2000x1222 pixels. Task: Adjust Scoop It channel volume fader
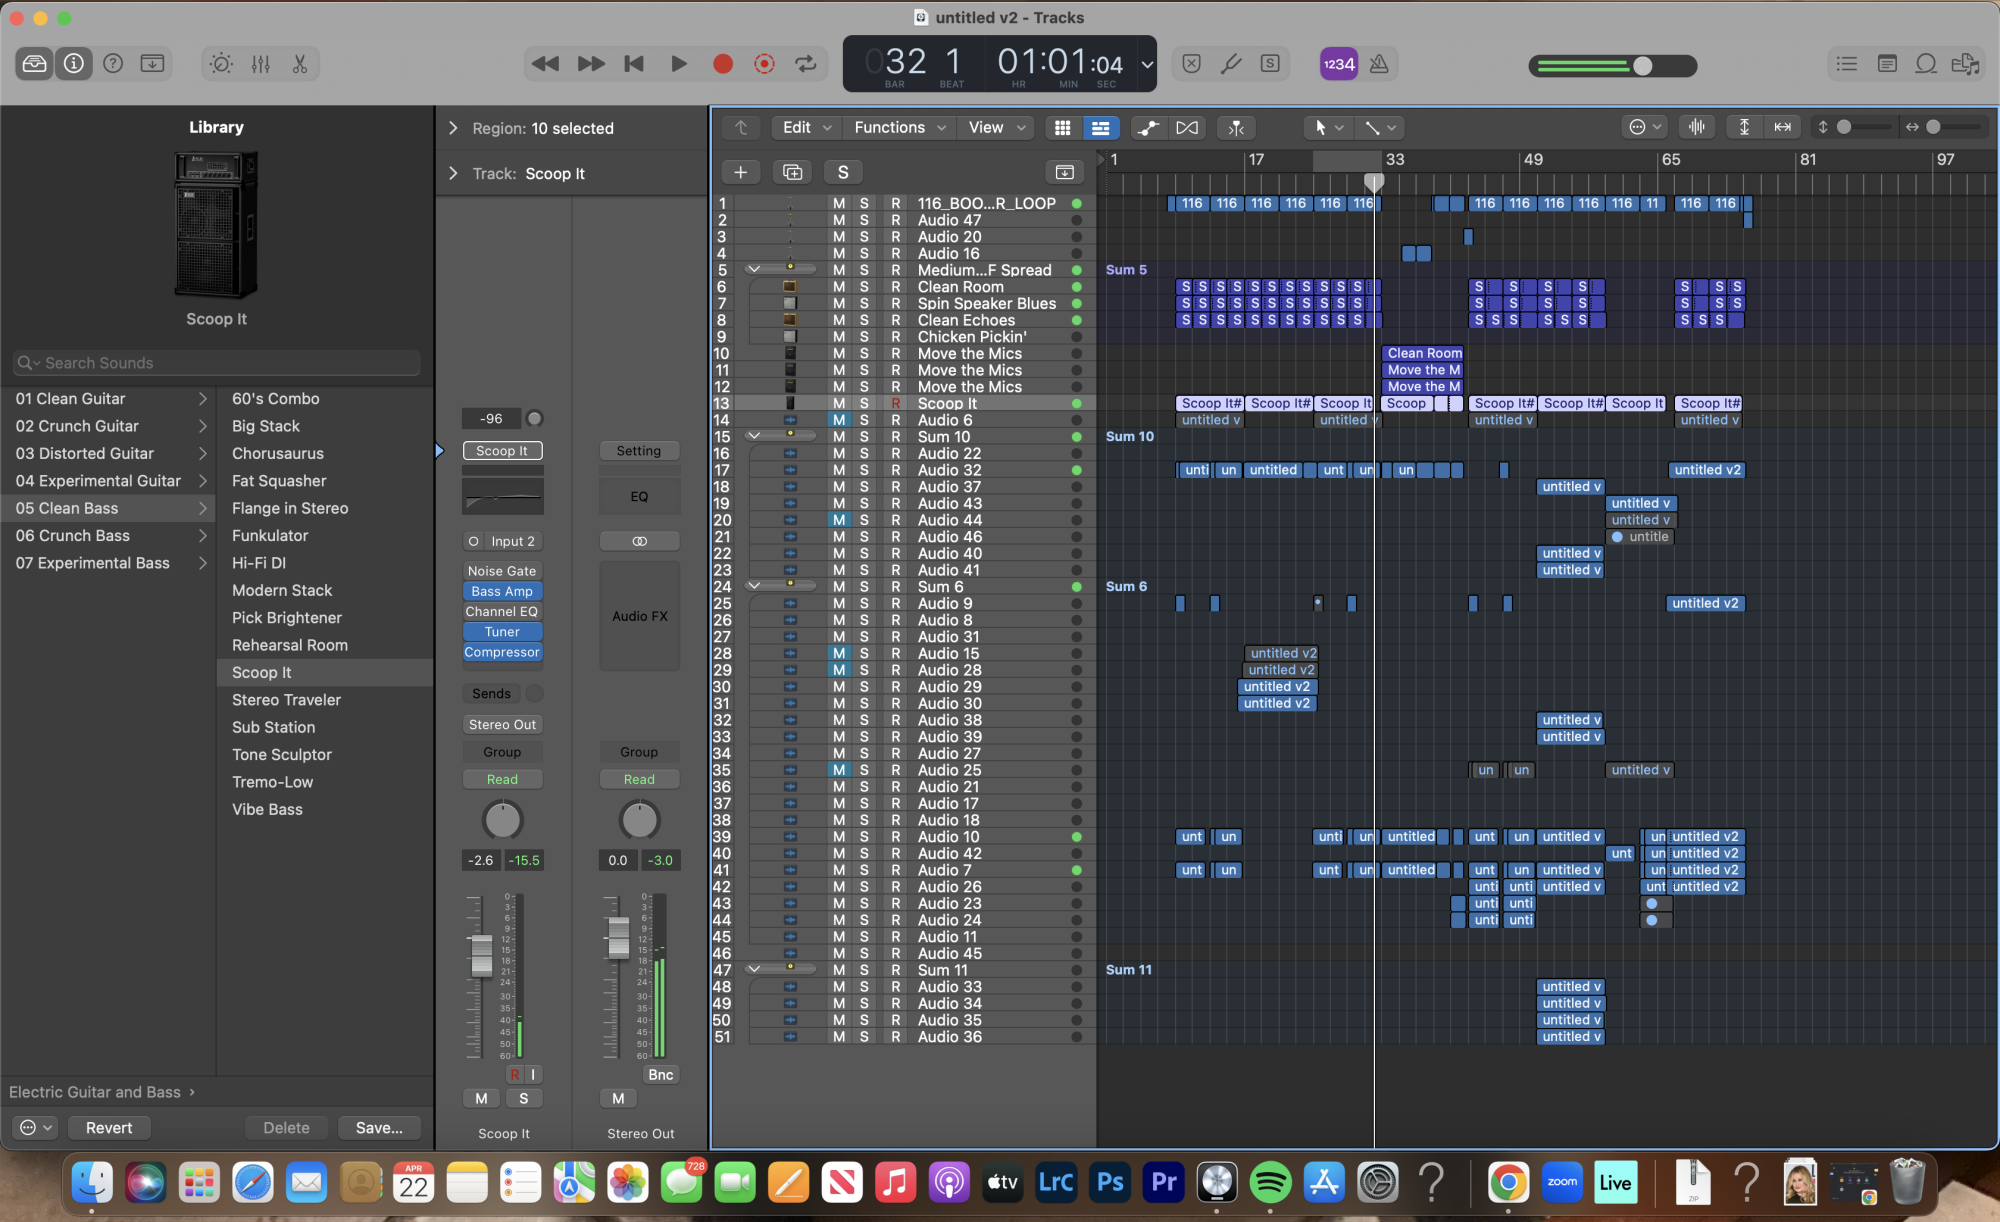coord(482,955)
